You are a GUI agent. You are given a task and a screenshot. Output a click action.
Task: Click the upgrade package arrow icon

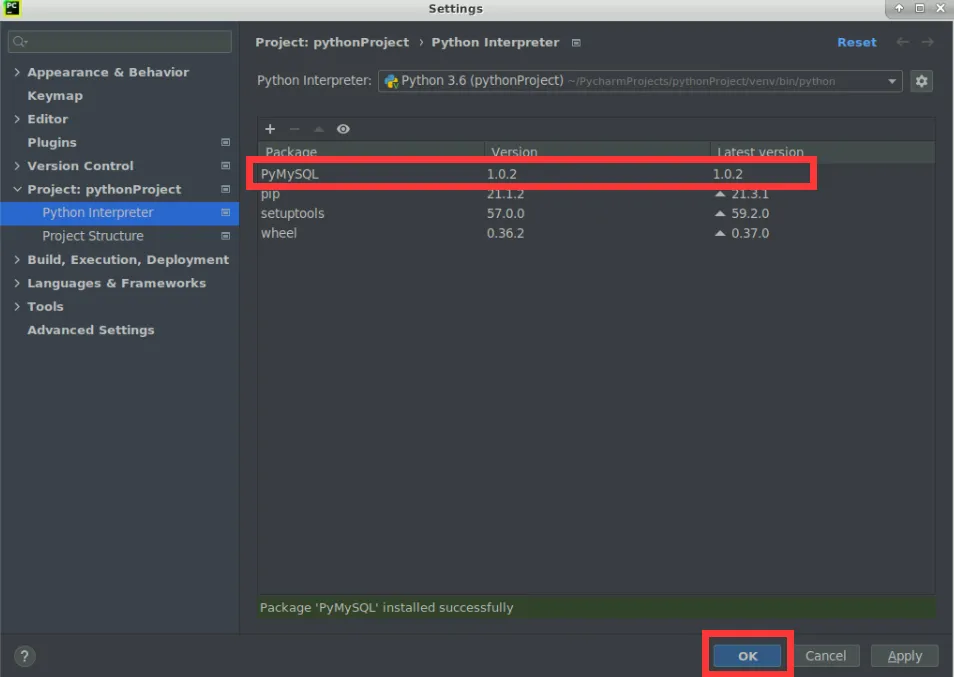[319, 129]
